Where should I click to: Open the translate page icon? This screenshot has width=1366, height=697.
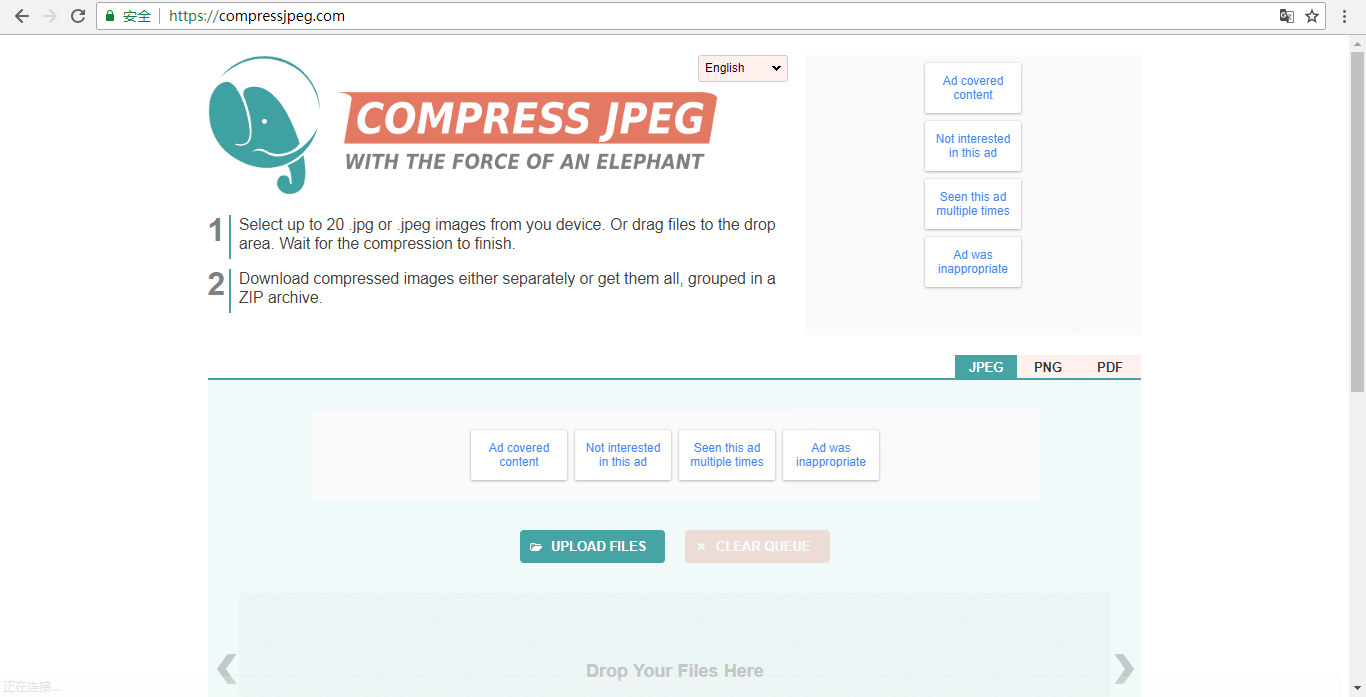(1287, 16)
